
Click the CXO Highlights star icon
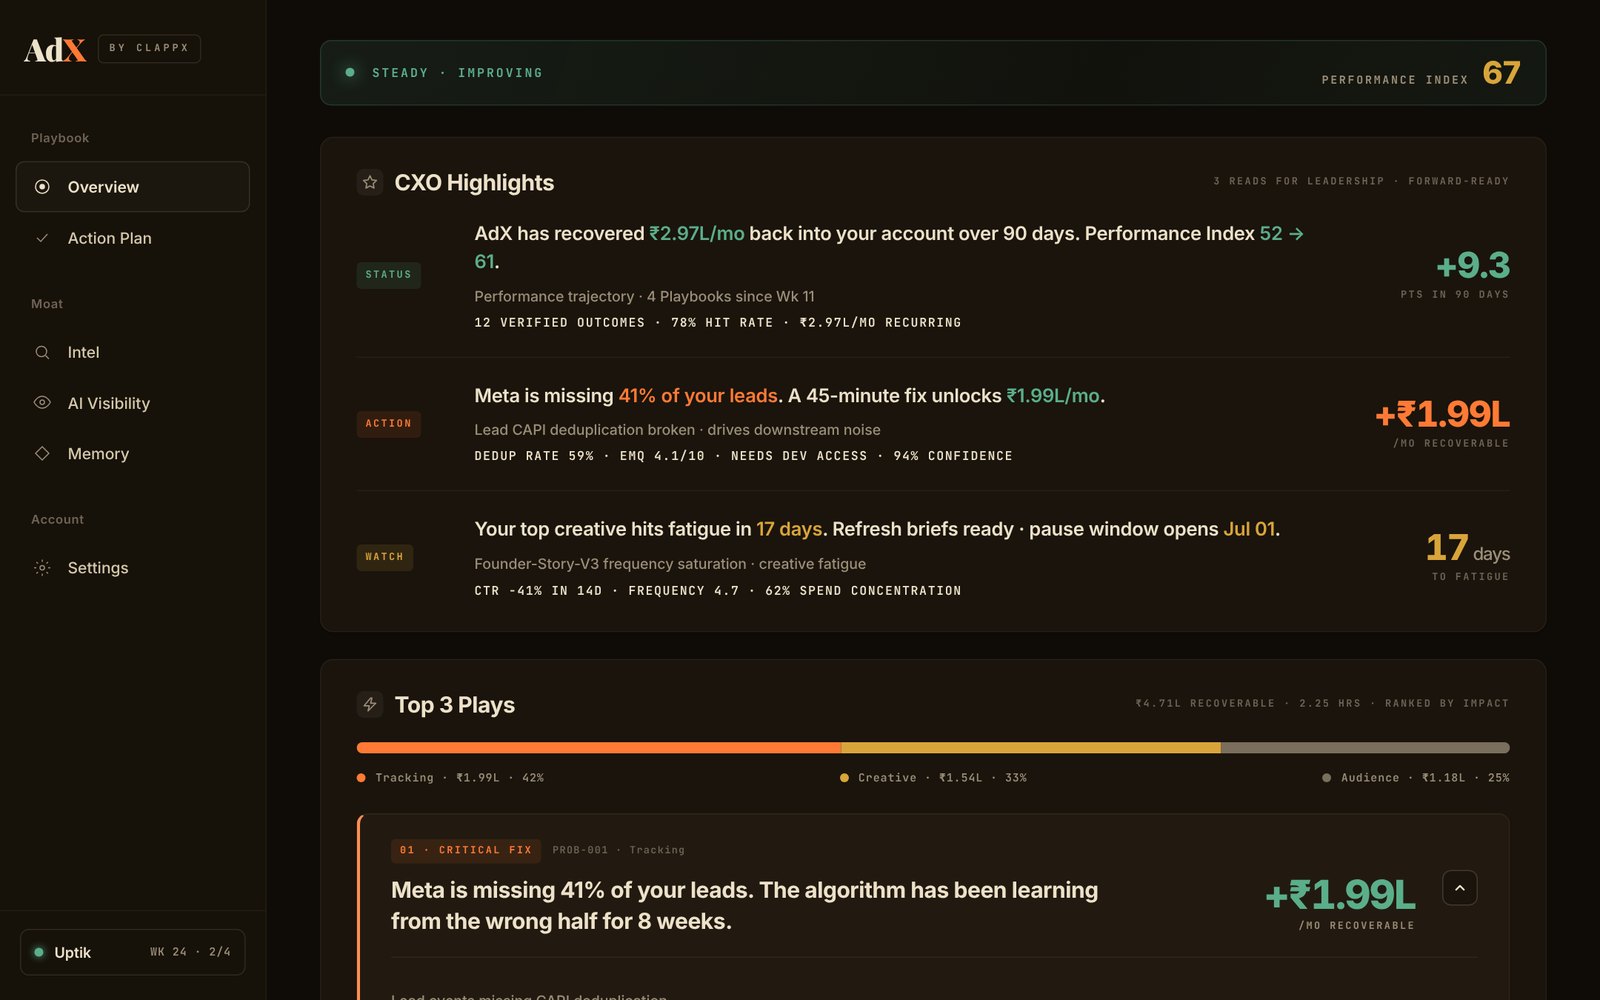(370, 182)
